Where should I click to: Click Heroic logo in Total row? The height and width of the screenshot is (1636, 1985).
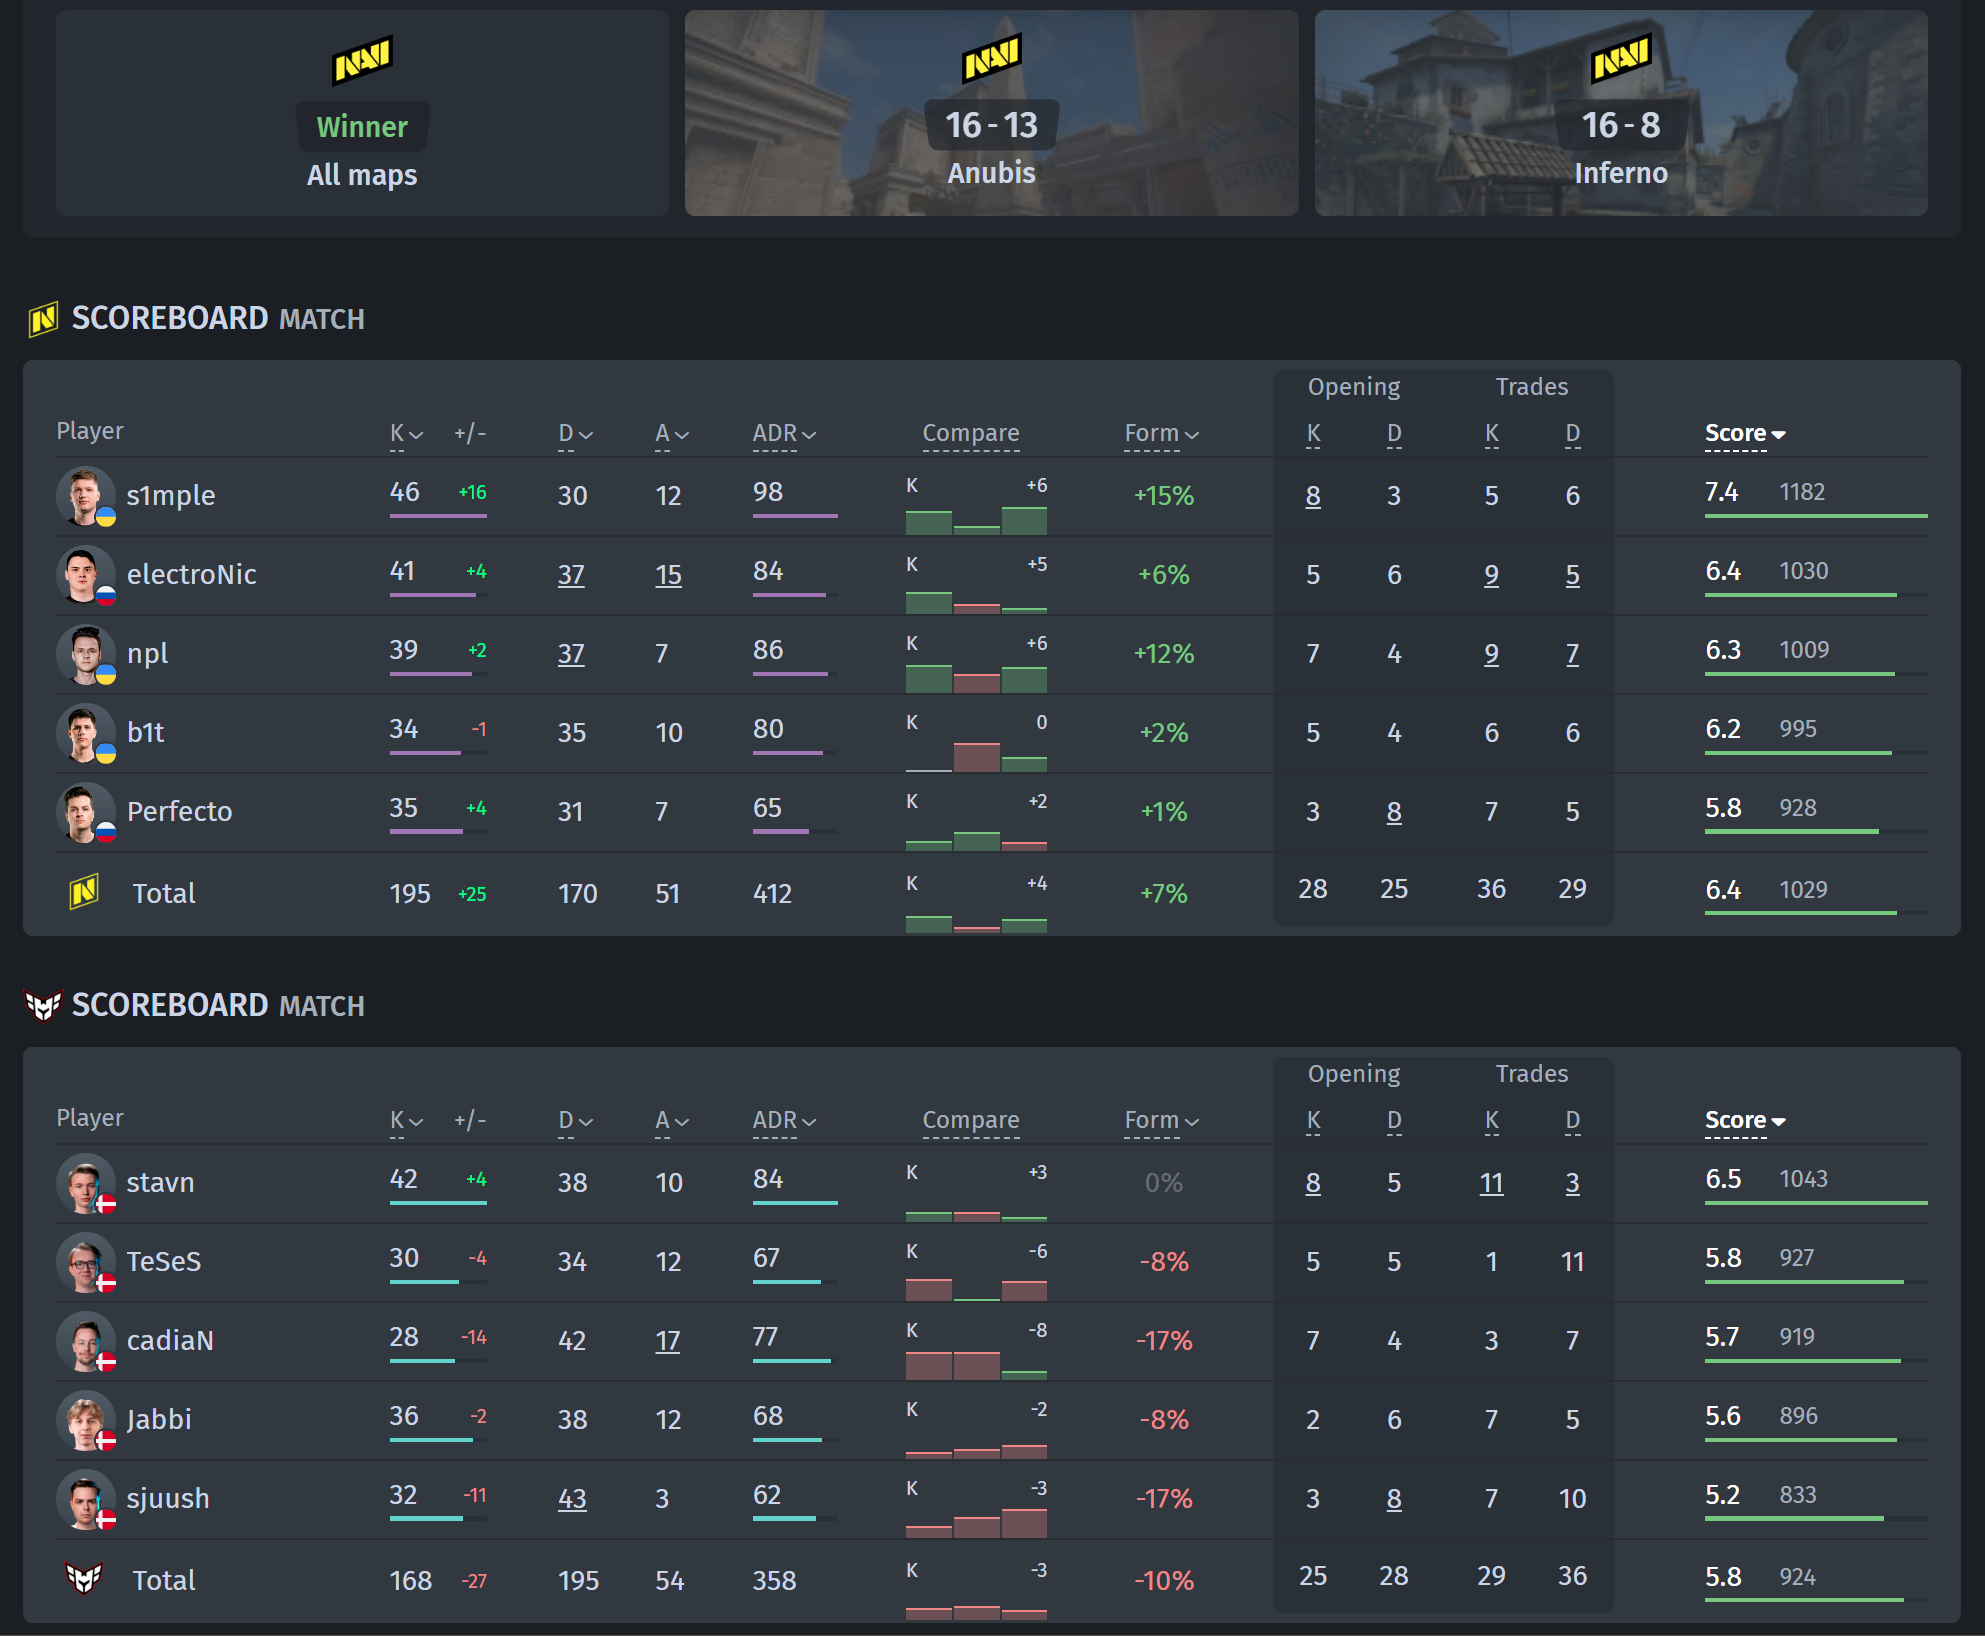pos(84,1578)
